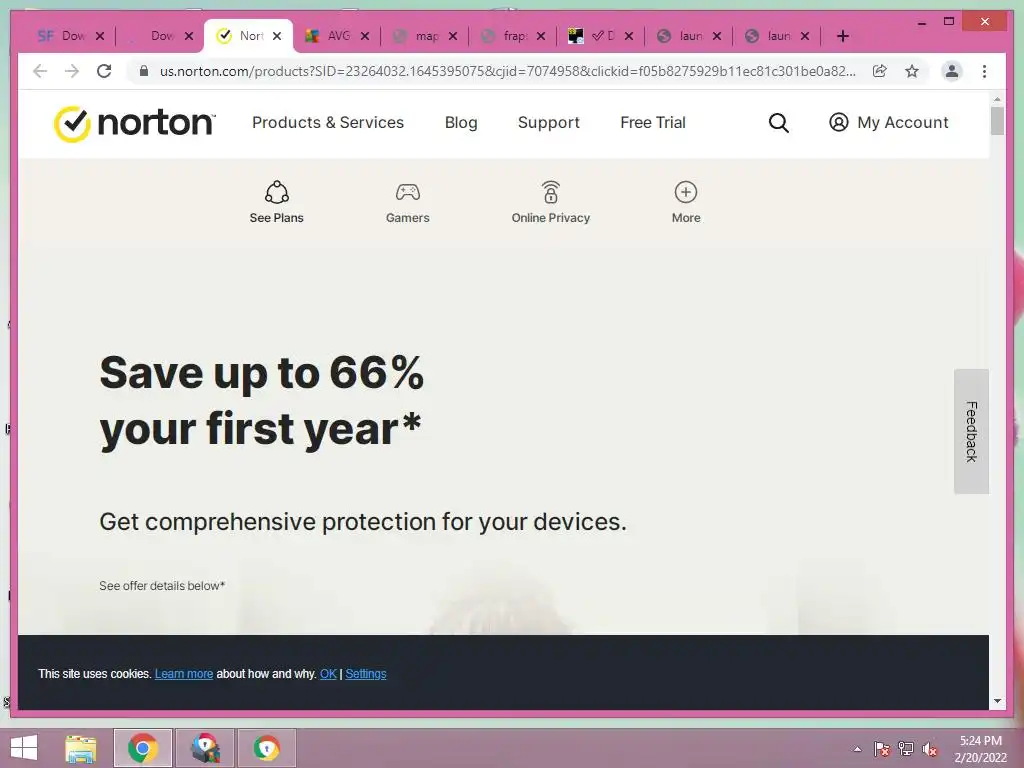Open the Support menu item

click(x=549, y=123)
